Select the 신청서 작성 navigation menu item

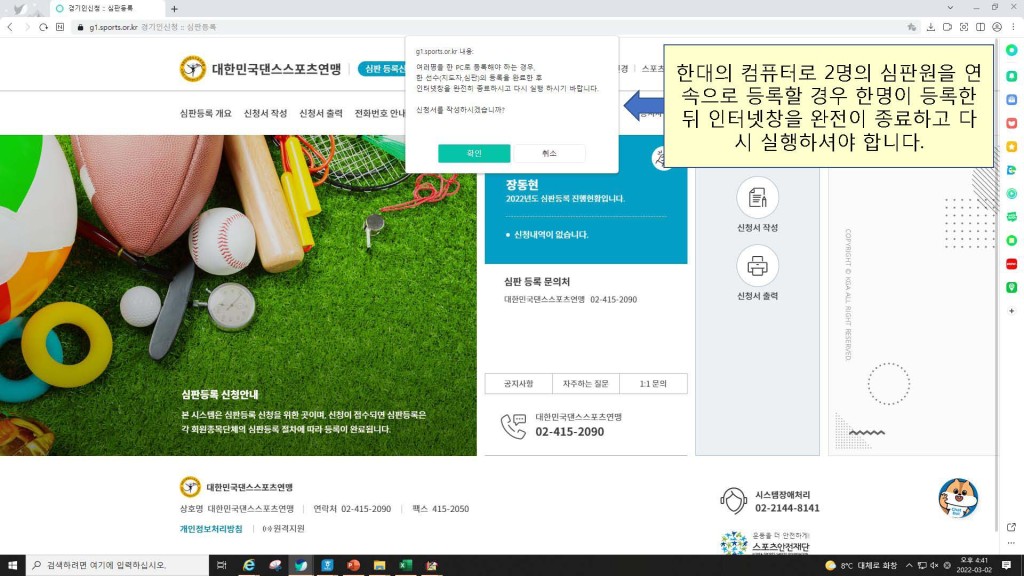click(x=265, y=113)
